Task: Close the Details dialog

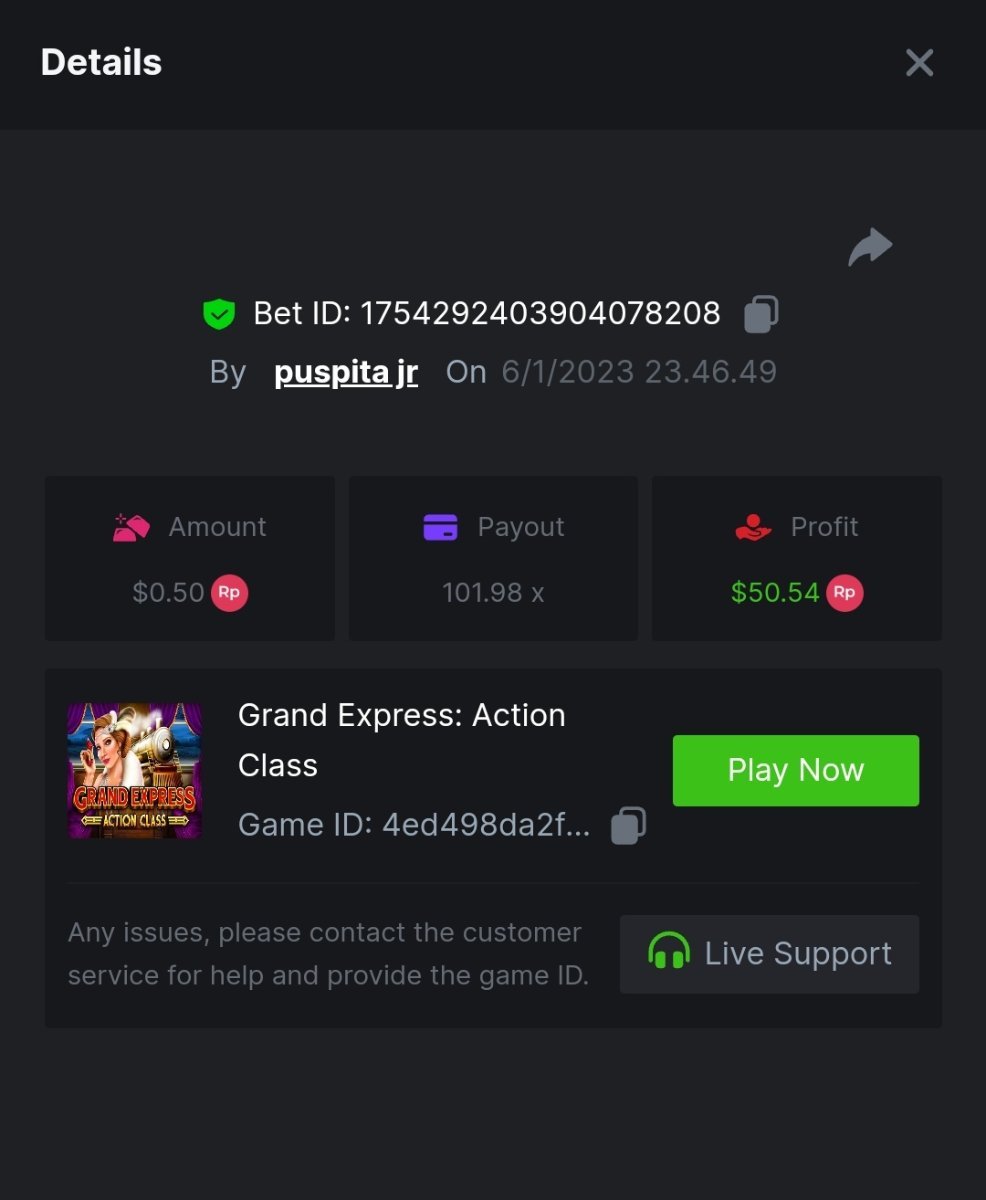Action: (x=919, y=63)
